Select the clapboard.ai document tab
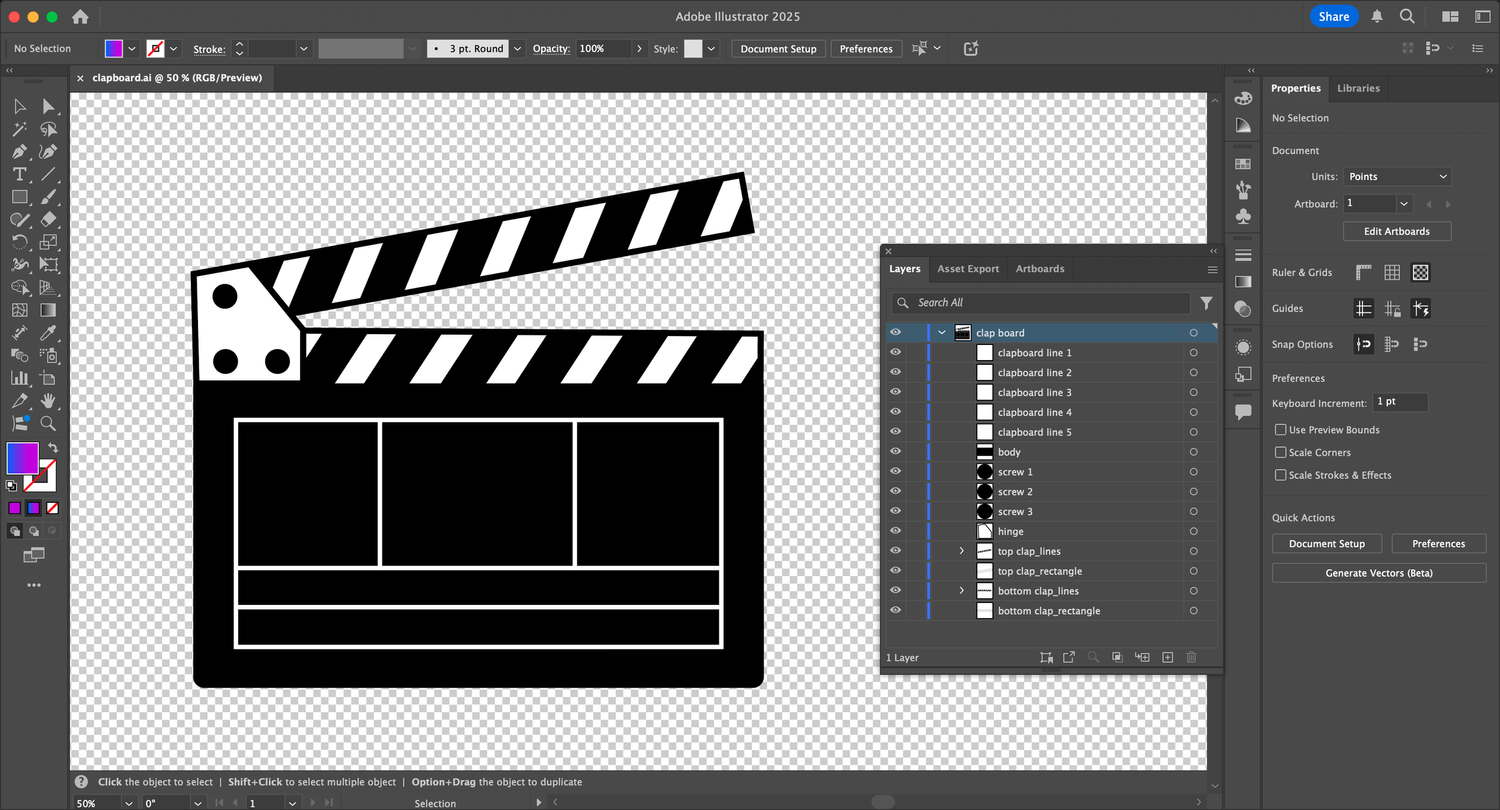This screenshot has height=810, width=1500. point(176,78)
